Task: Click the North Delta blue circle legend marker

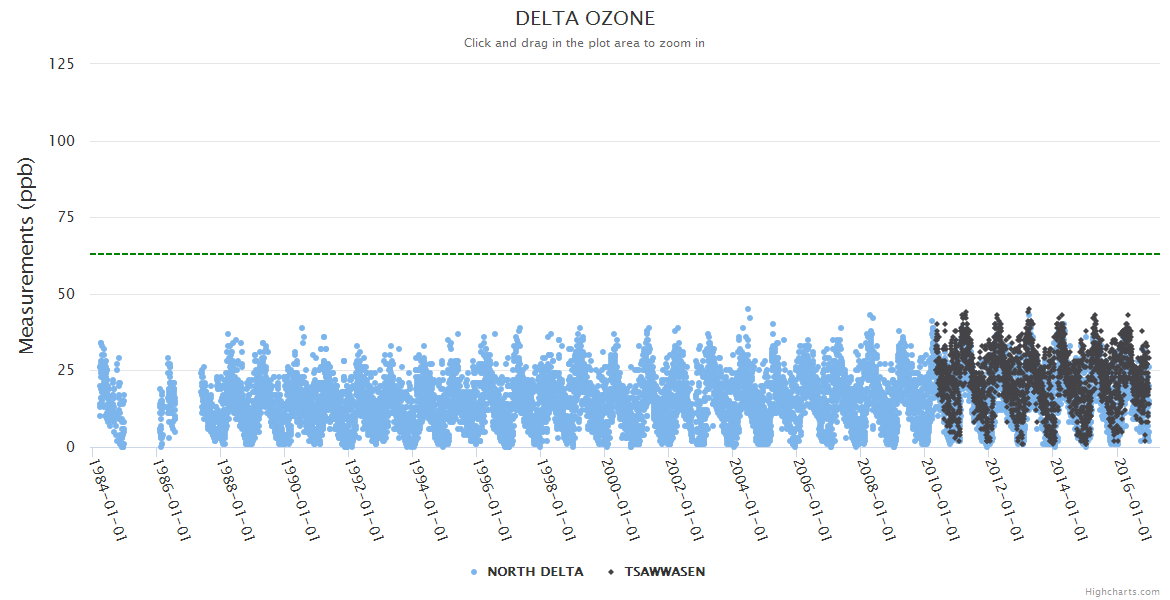Action: click(x=474, y=572)
